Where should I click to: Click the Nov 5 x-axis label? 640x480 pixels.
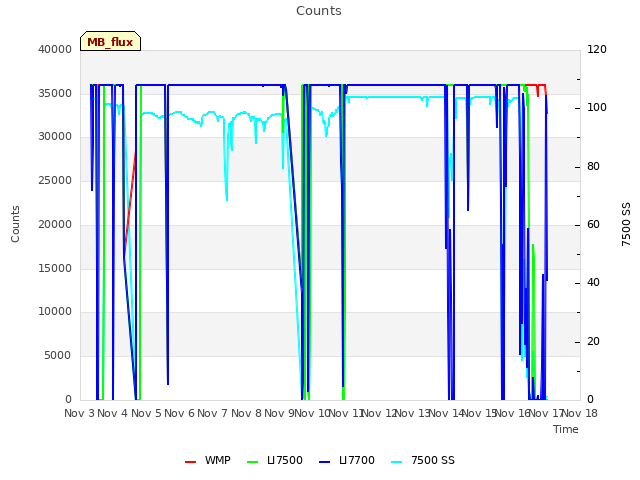(147, 413)
